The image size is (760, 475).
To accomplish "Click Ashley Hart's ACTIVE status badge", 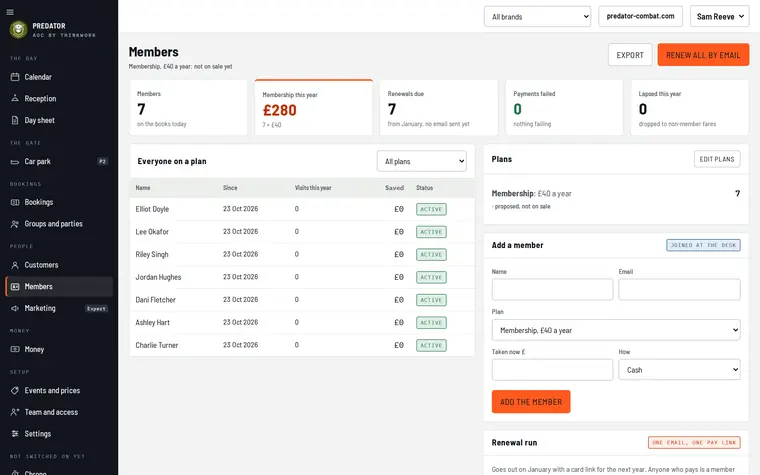I will (431, 323).
